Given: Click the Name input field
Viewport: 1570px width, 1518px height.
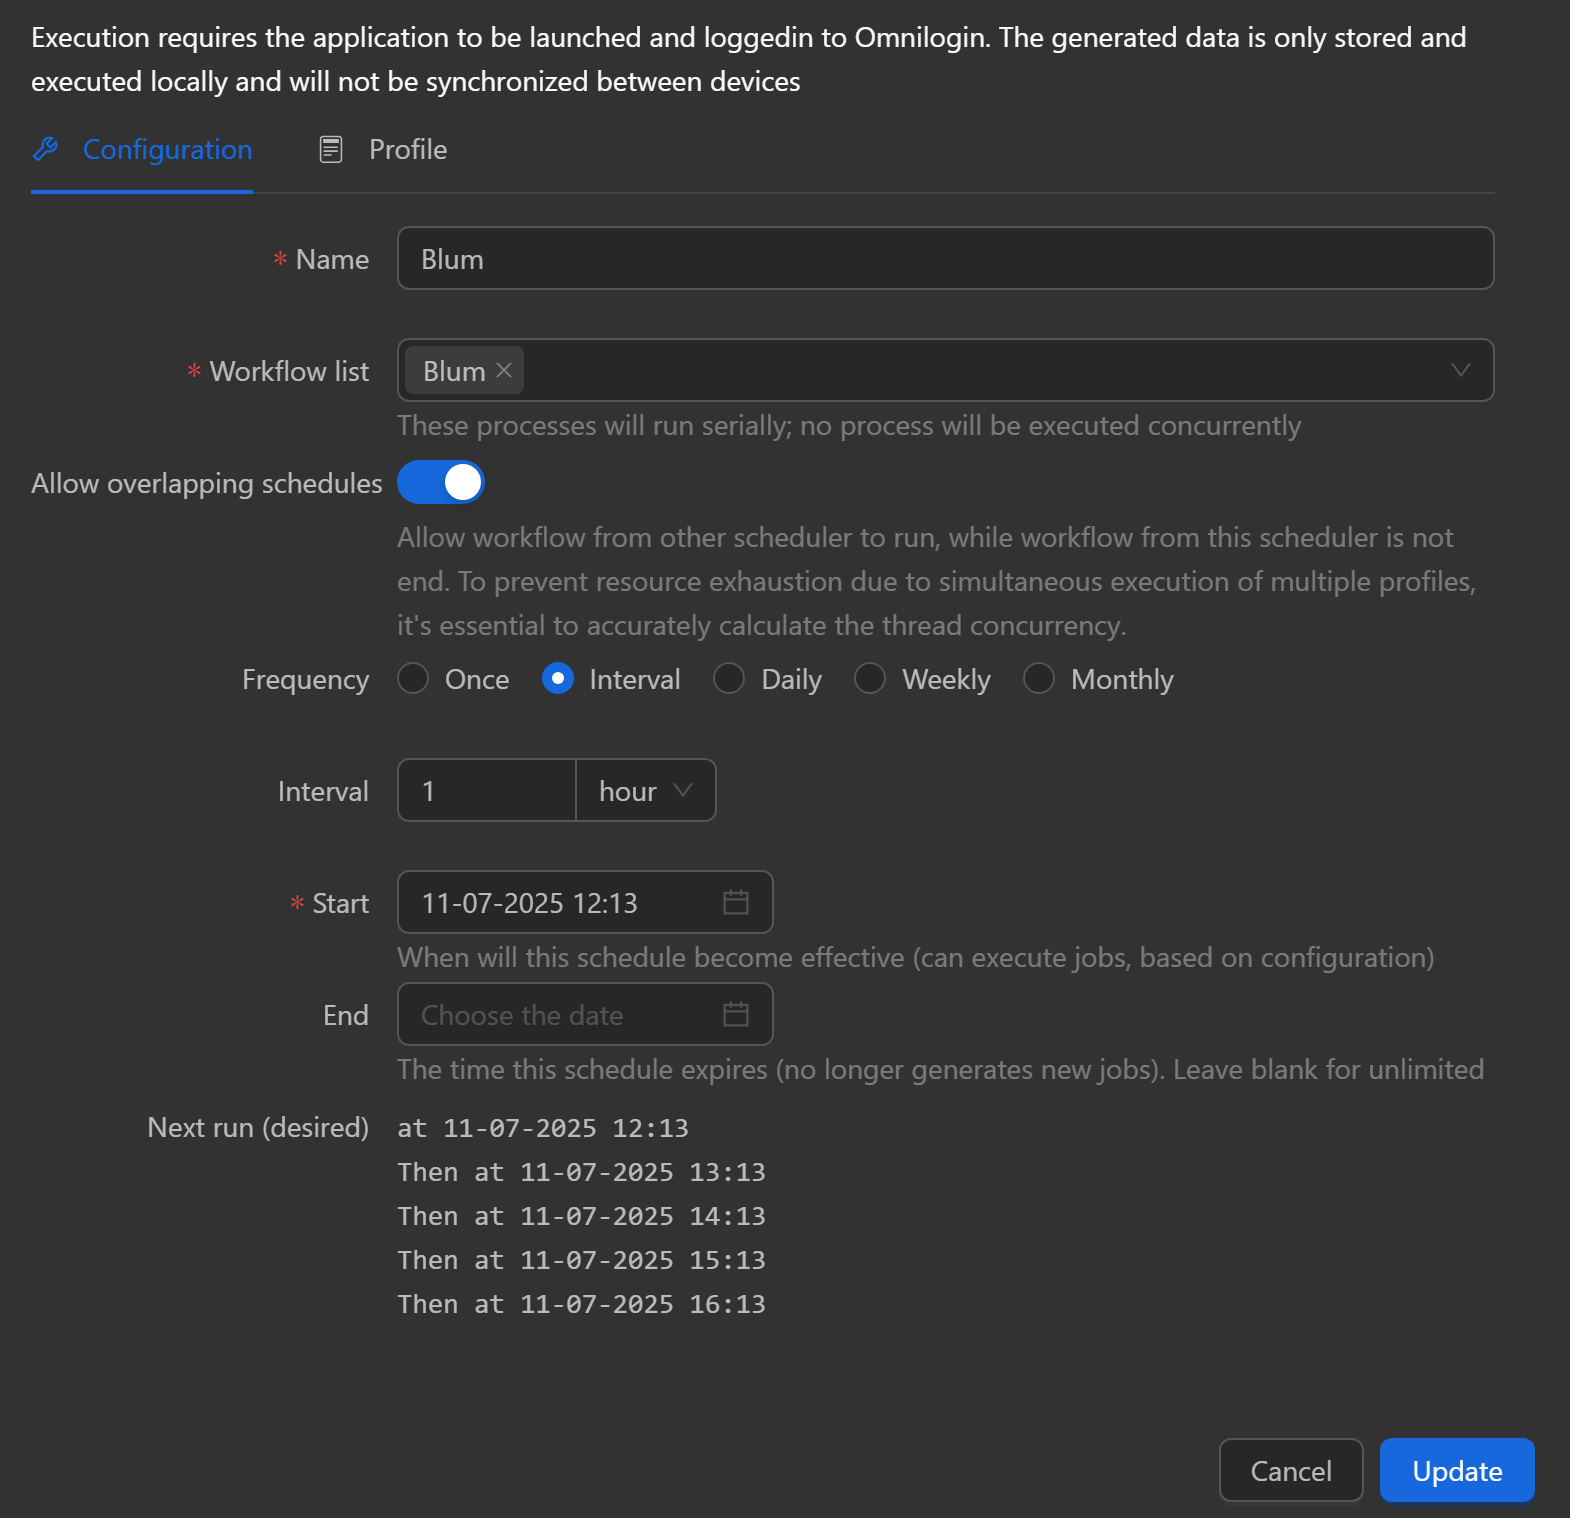Looking at the screenshot, I should coord(945,258).
